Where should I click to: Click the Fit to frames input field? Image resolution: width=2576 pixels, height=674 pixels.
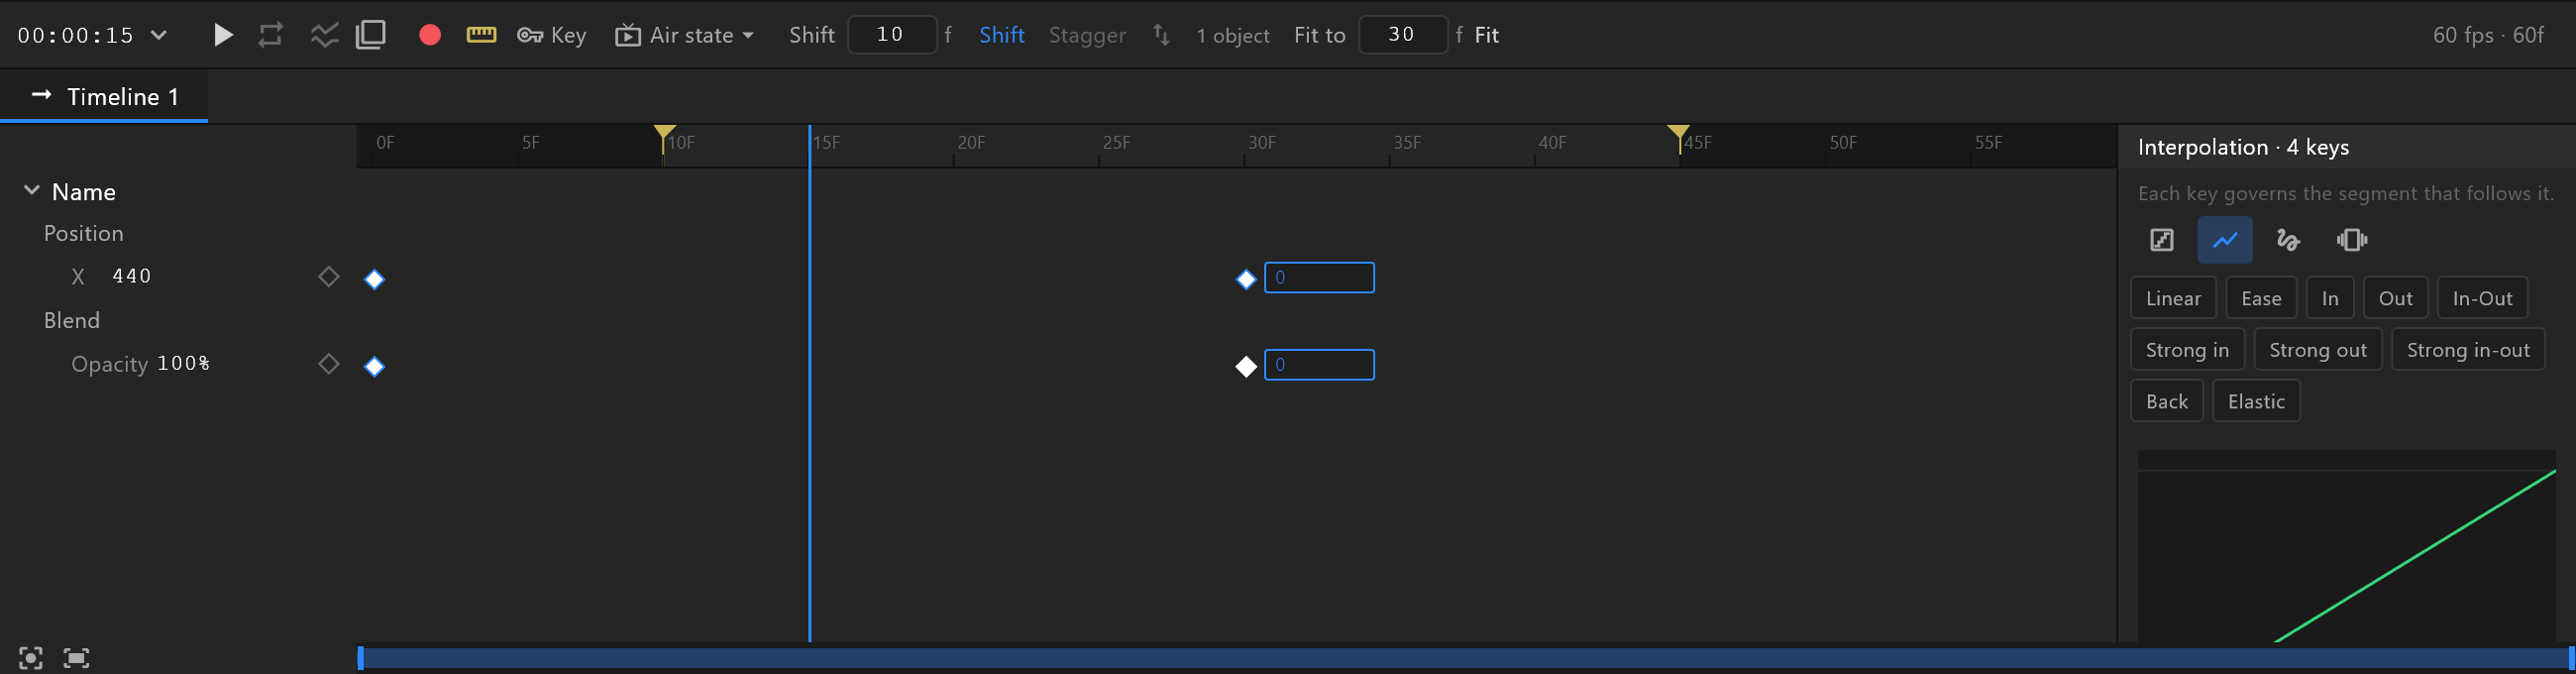[1402, 35]
